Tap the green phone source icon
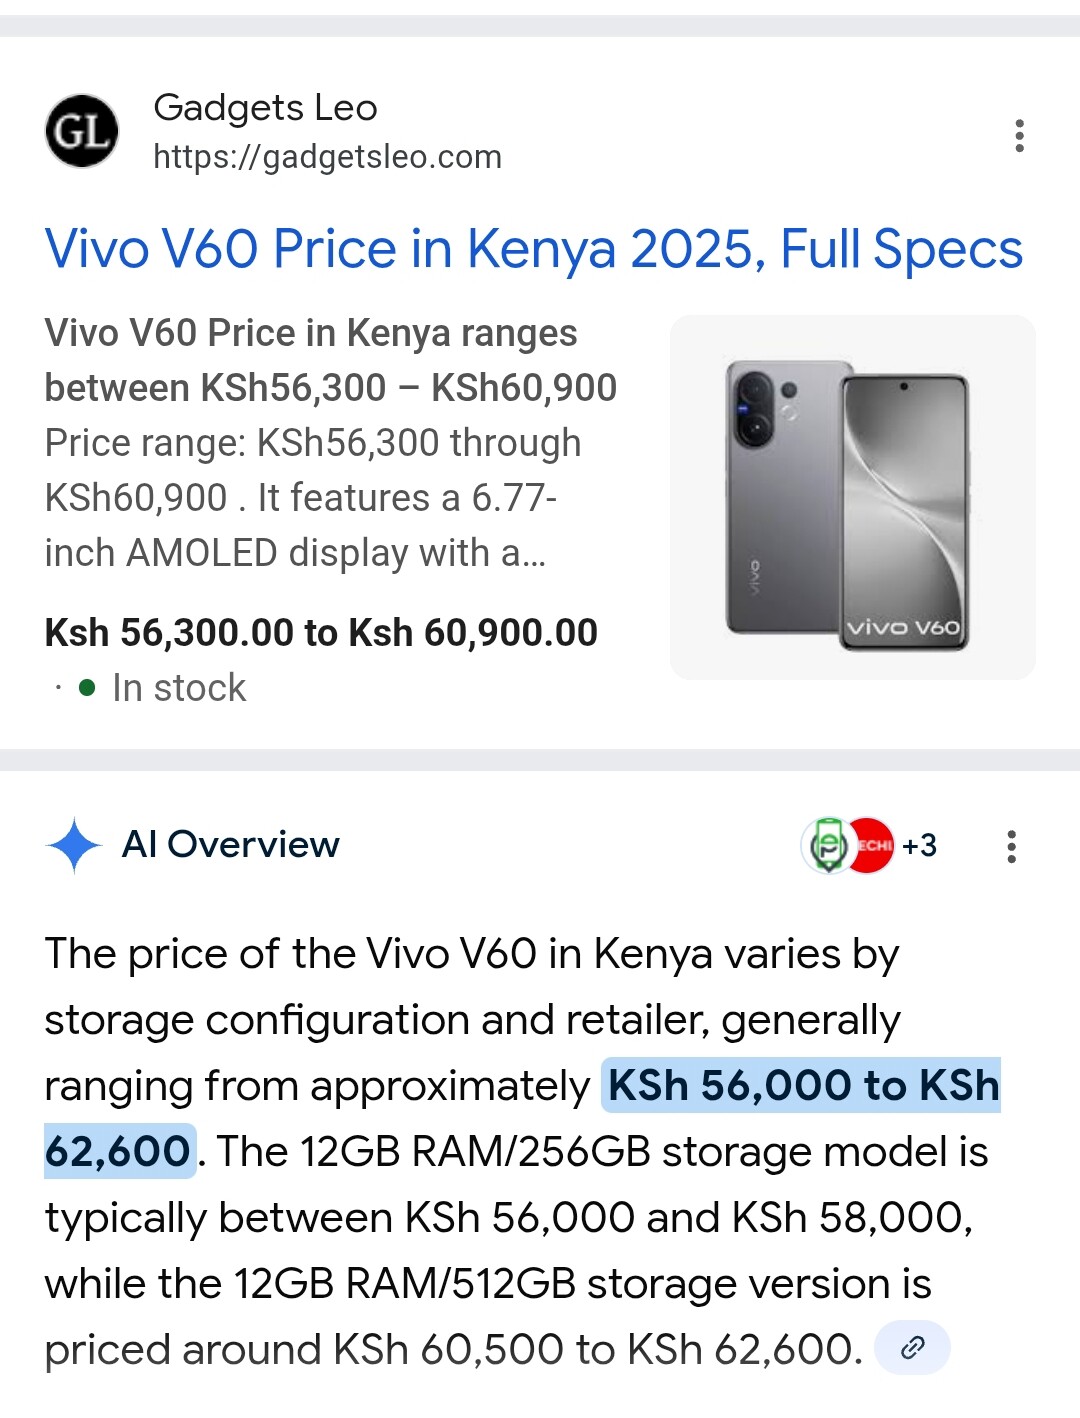 pyautogui.click(x=828, y=846)
